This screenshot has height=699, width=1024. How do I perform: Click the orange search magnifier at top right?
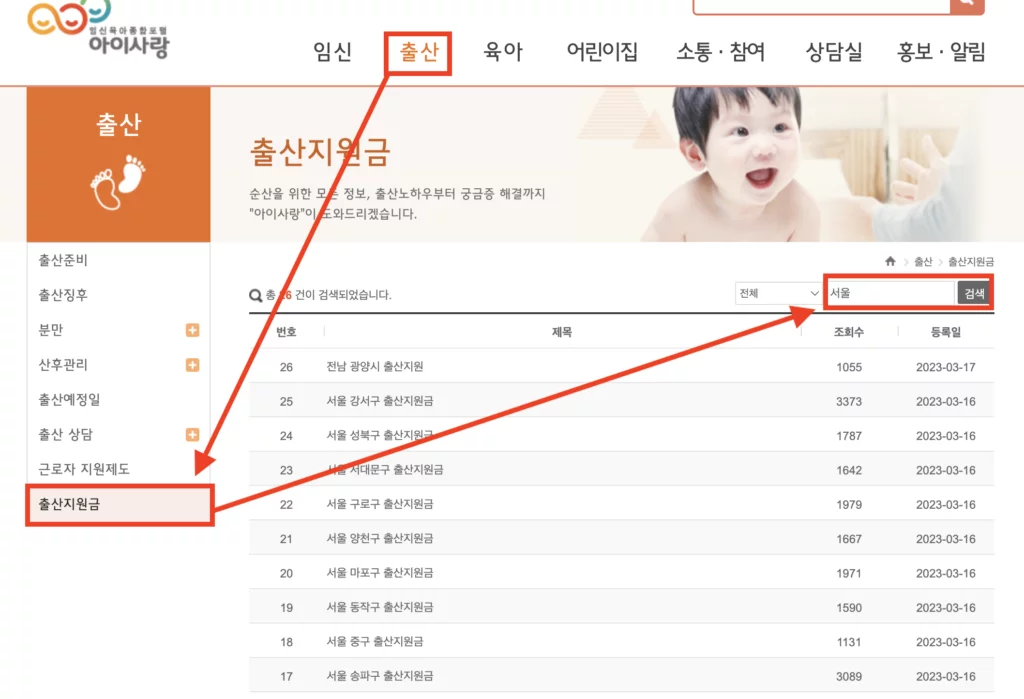click(x=964, y=5)
